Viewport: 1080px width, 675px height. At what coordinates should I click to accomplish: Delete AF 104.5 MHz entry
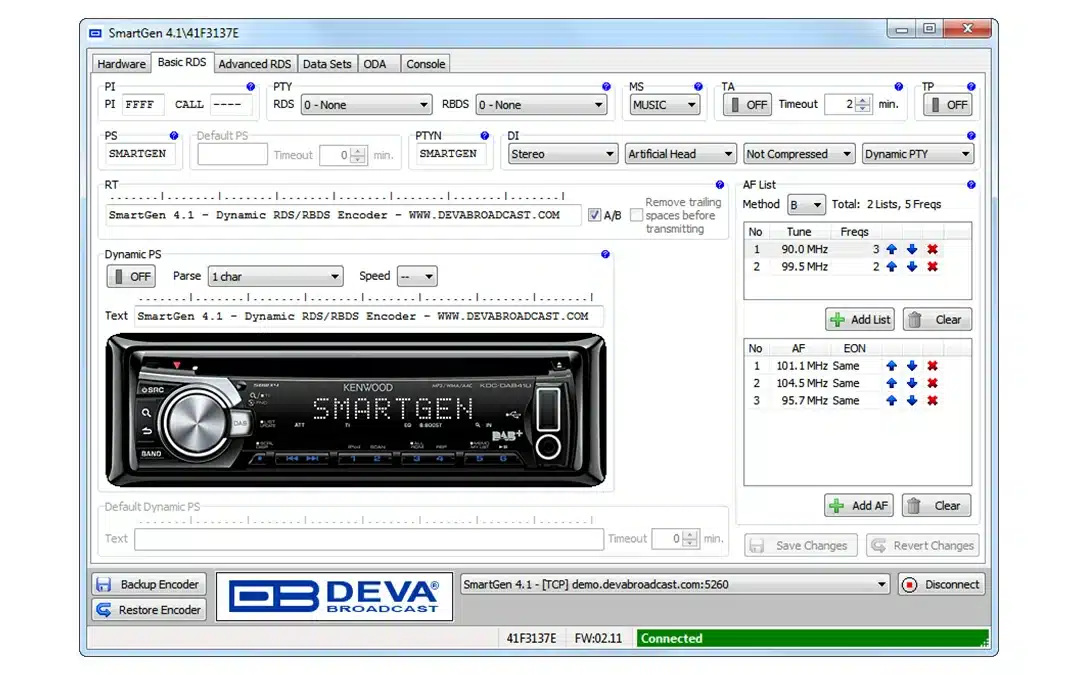tap(933, 383)
